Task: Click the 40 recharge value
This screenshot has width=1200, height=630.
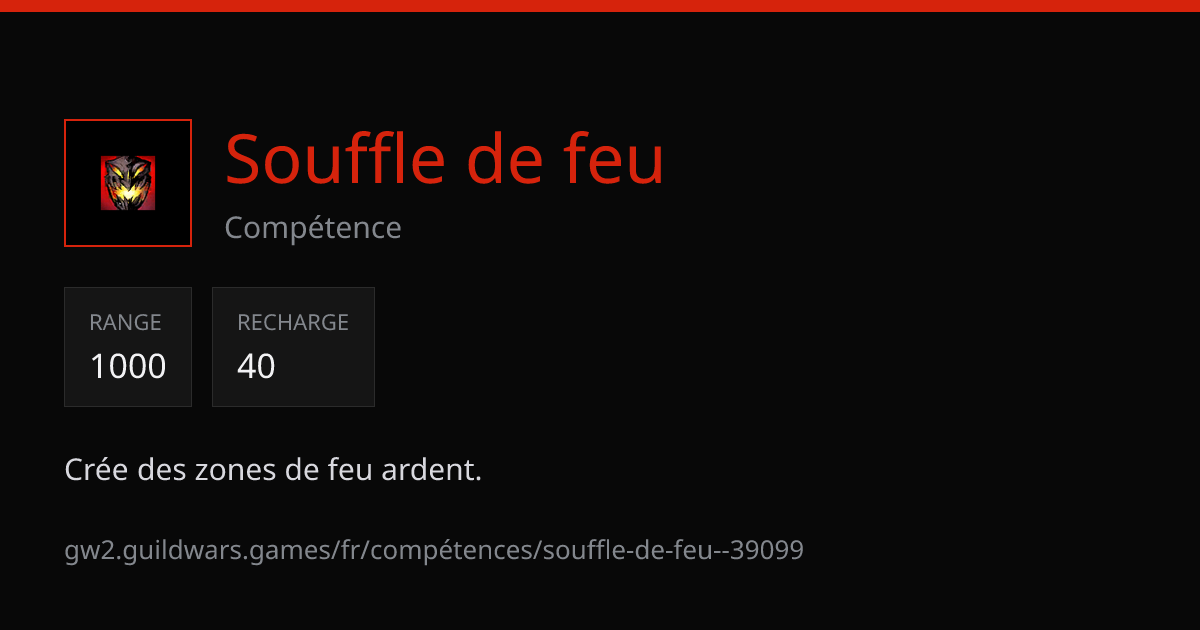Action: [x=256, y=366]
